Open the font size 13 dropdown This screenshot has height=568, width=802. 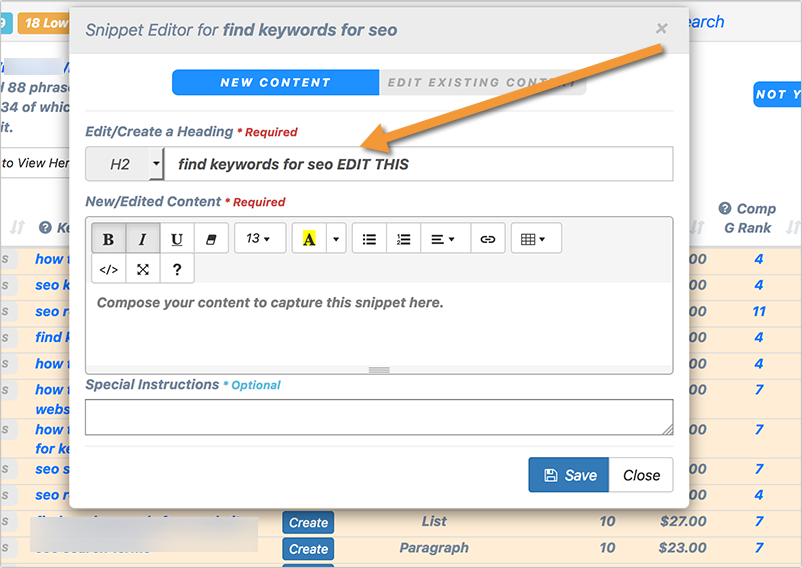point(259,239)
